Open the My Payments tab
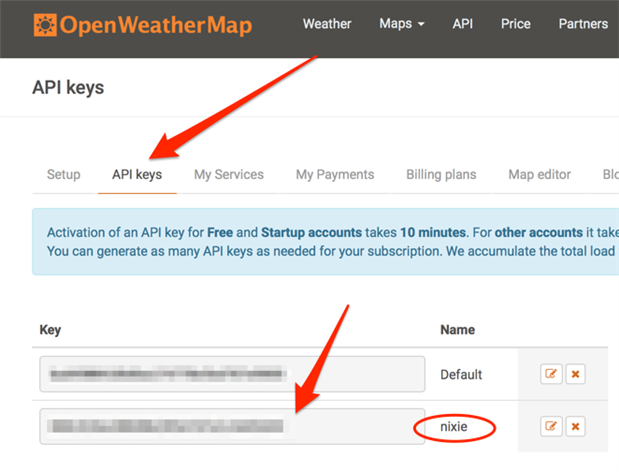The height and width of the screenshot is (472, 619). [x=335, y=174]
